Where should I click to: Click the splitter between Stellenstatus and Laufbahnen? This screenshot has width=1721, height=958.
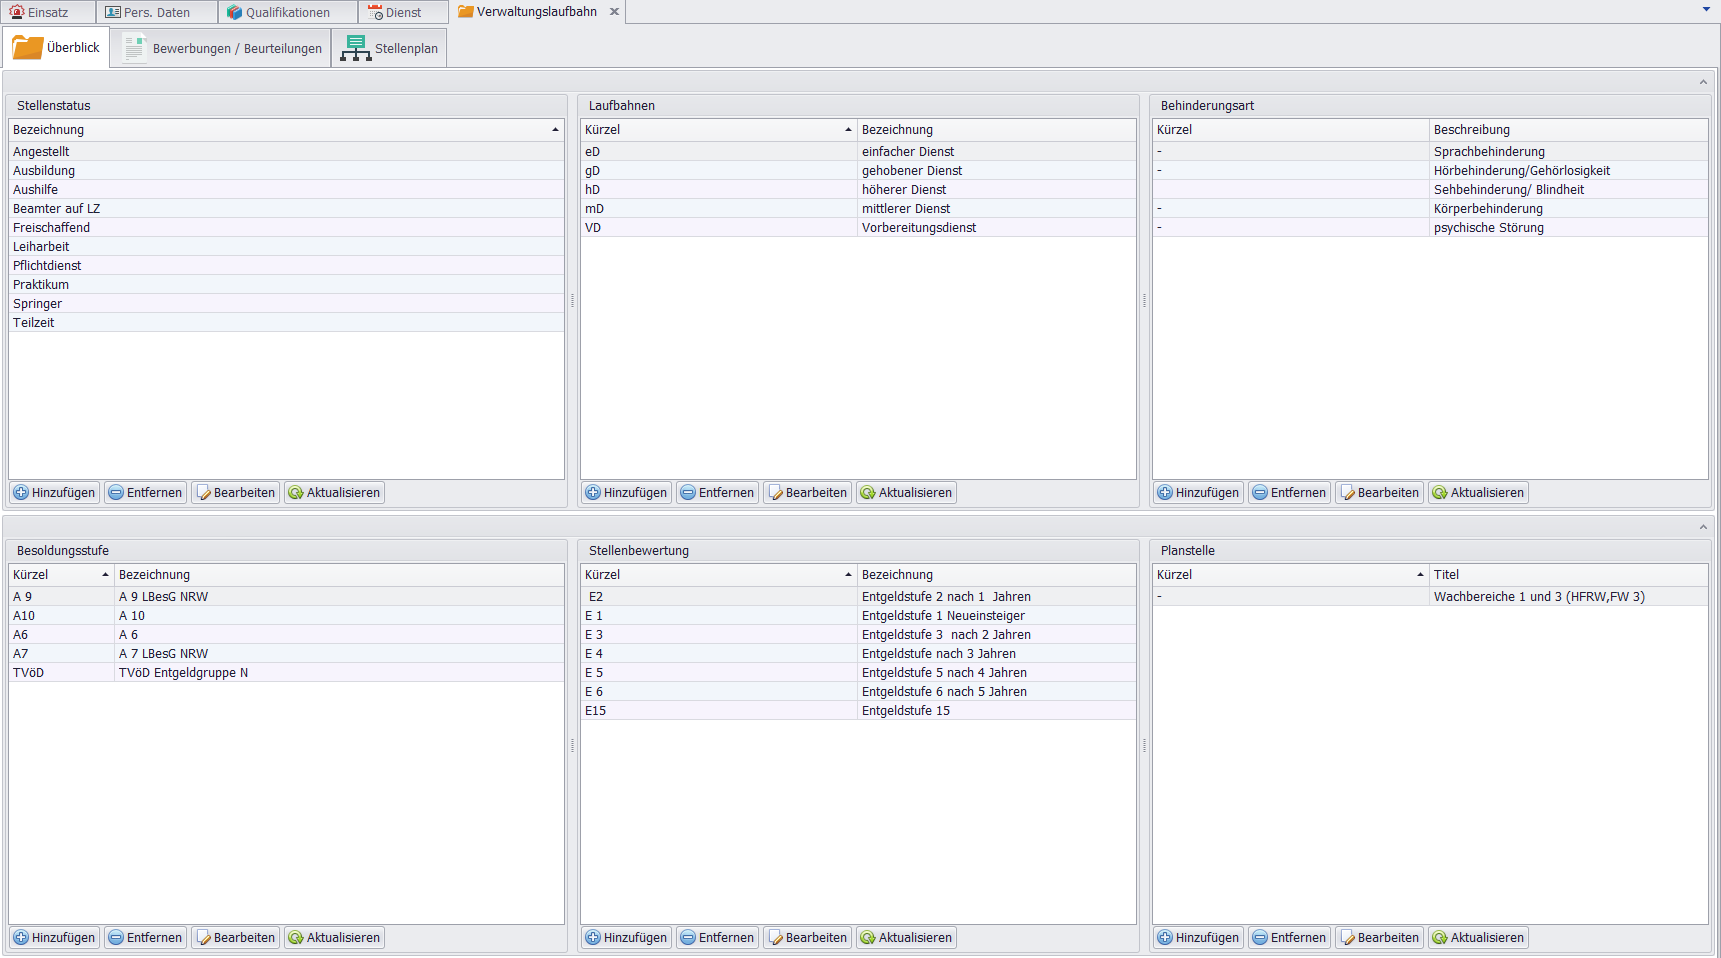tap(572, 300)
